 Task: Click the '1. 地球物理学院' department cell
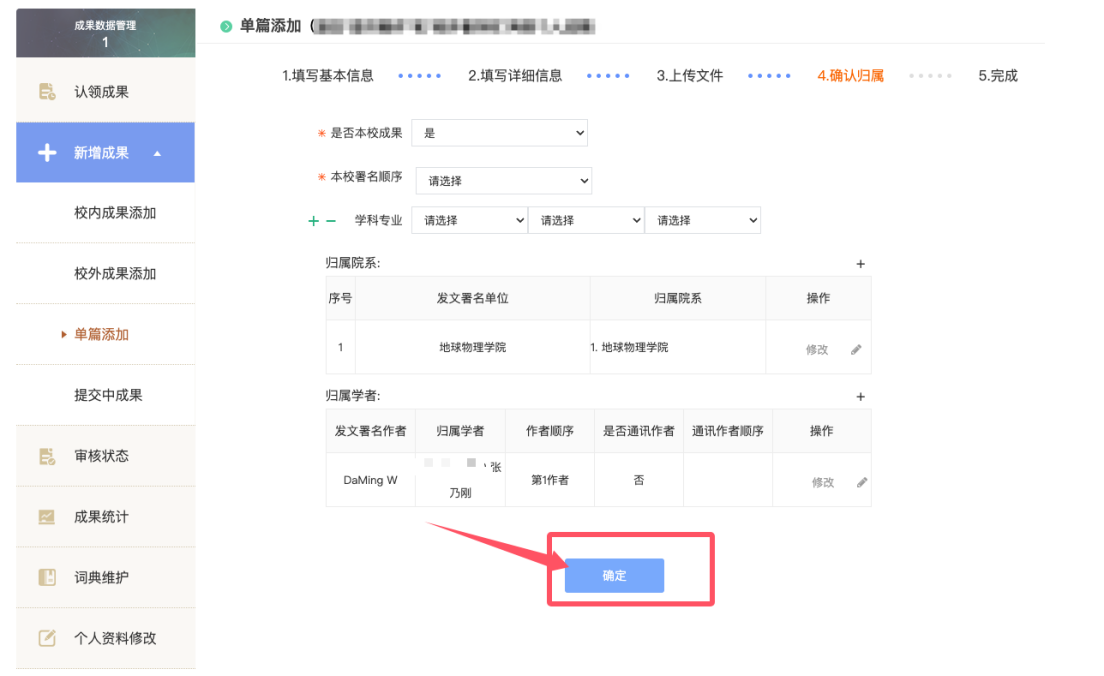click(x=677, y=347)
